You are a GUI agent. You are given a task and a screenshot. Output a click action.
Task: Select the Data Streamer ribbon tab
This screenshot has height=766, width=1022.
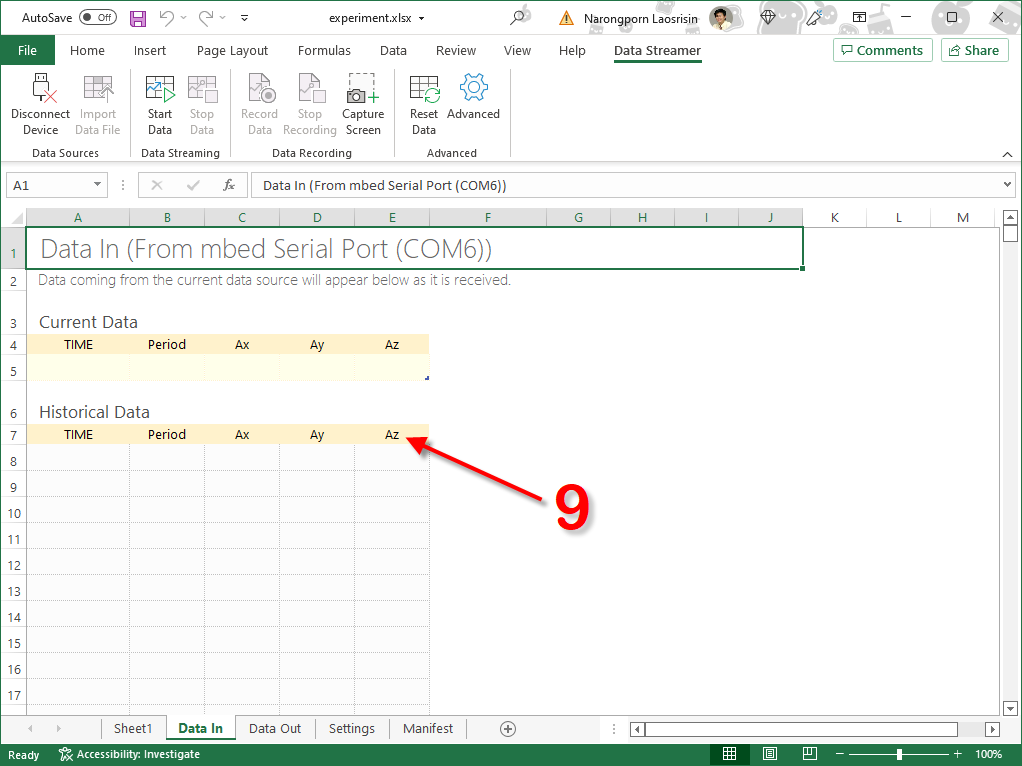click(x=657, y=50)
